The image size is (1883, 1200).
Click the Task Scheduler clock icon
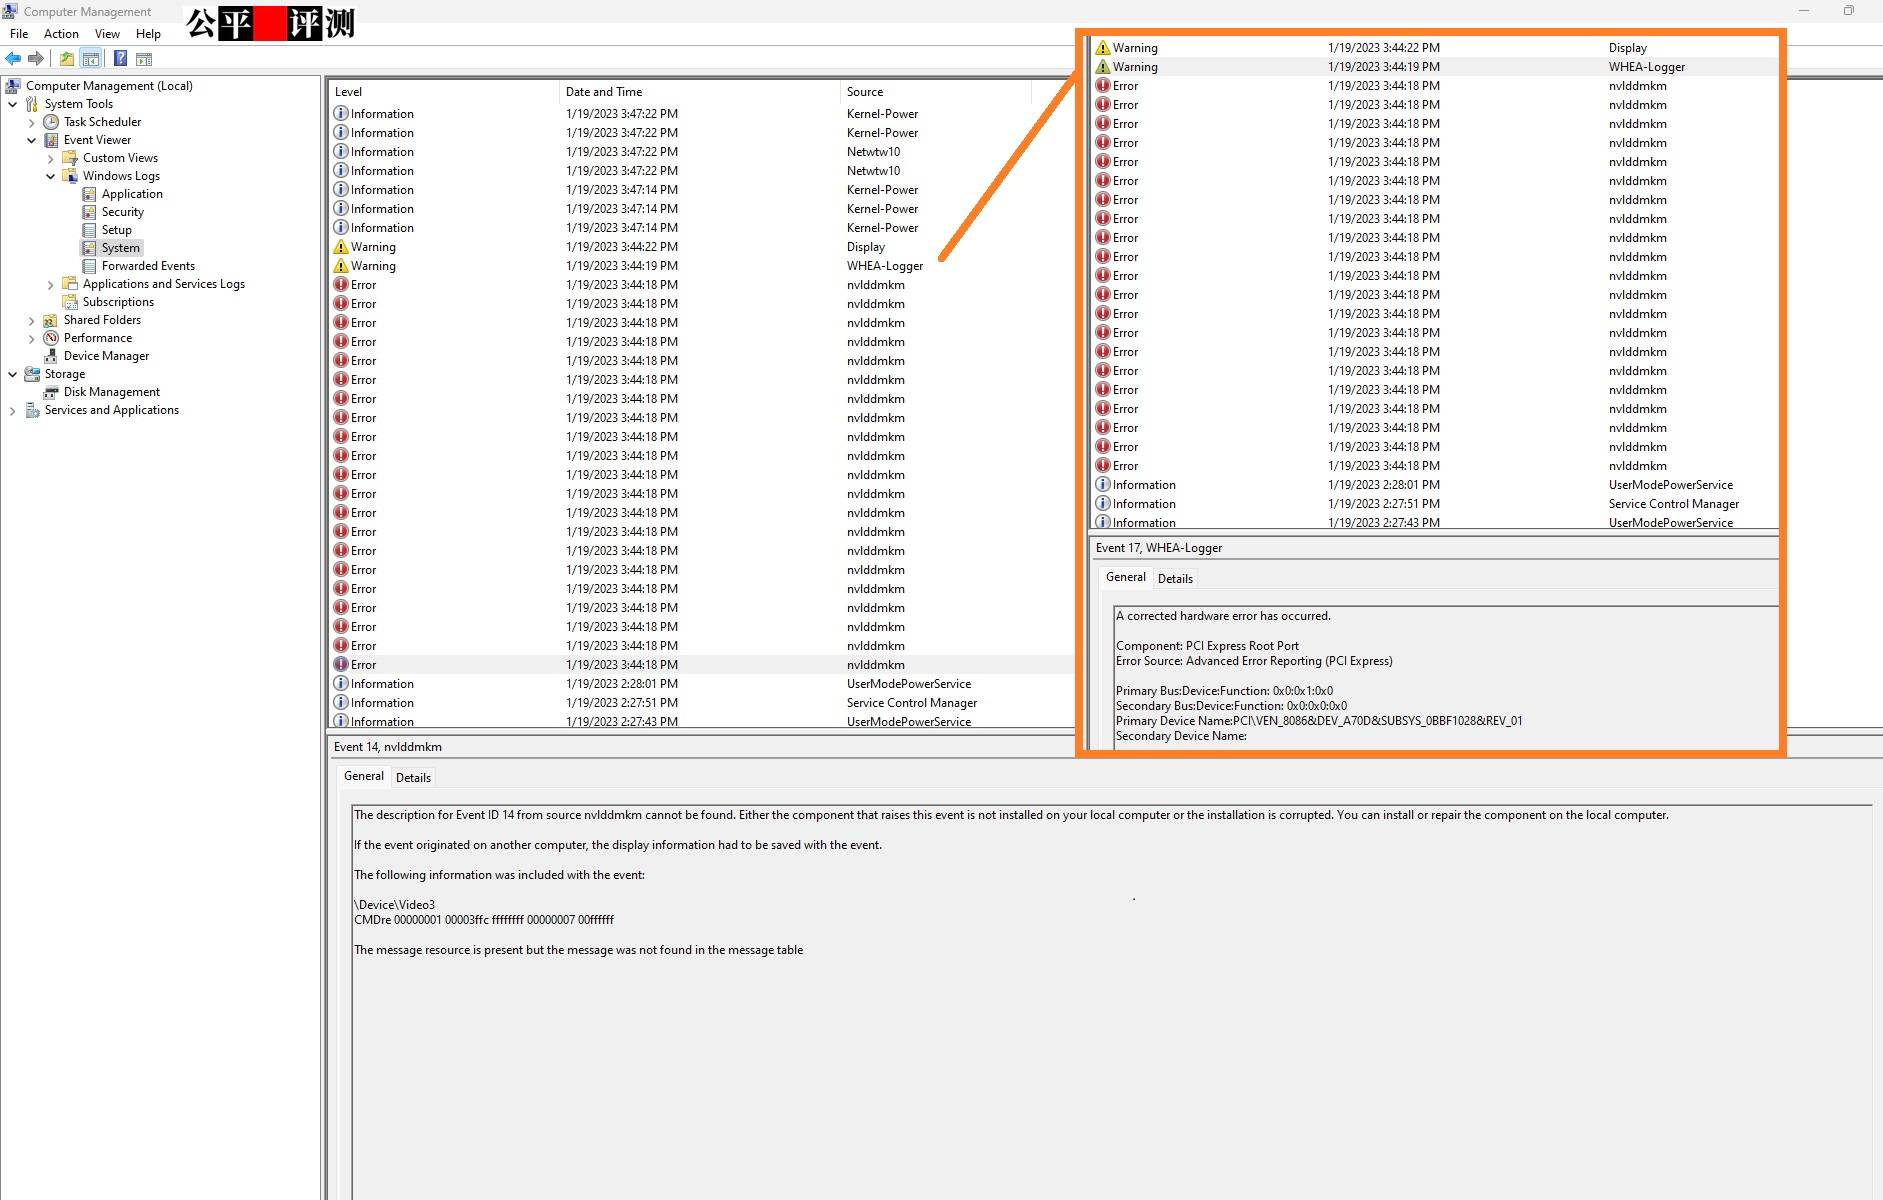51,122
